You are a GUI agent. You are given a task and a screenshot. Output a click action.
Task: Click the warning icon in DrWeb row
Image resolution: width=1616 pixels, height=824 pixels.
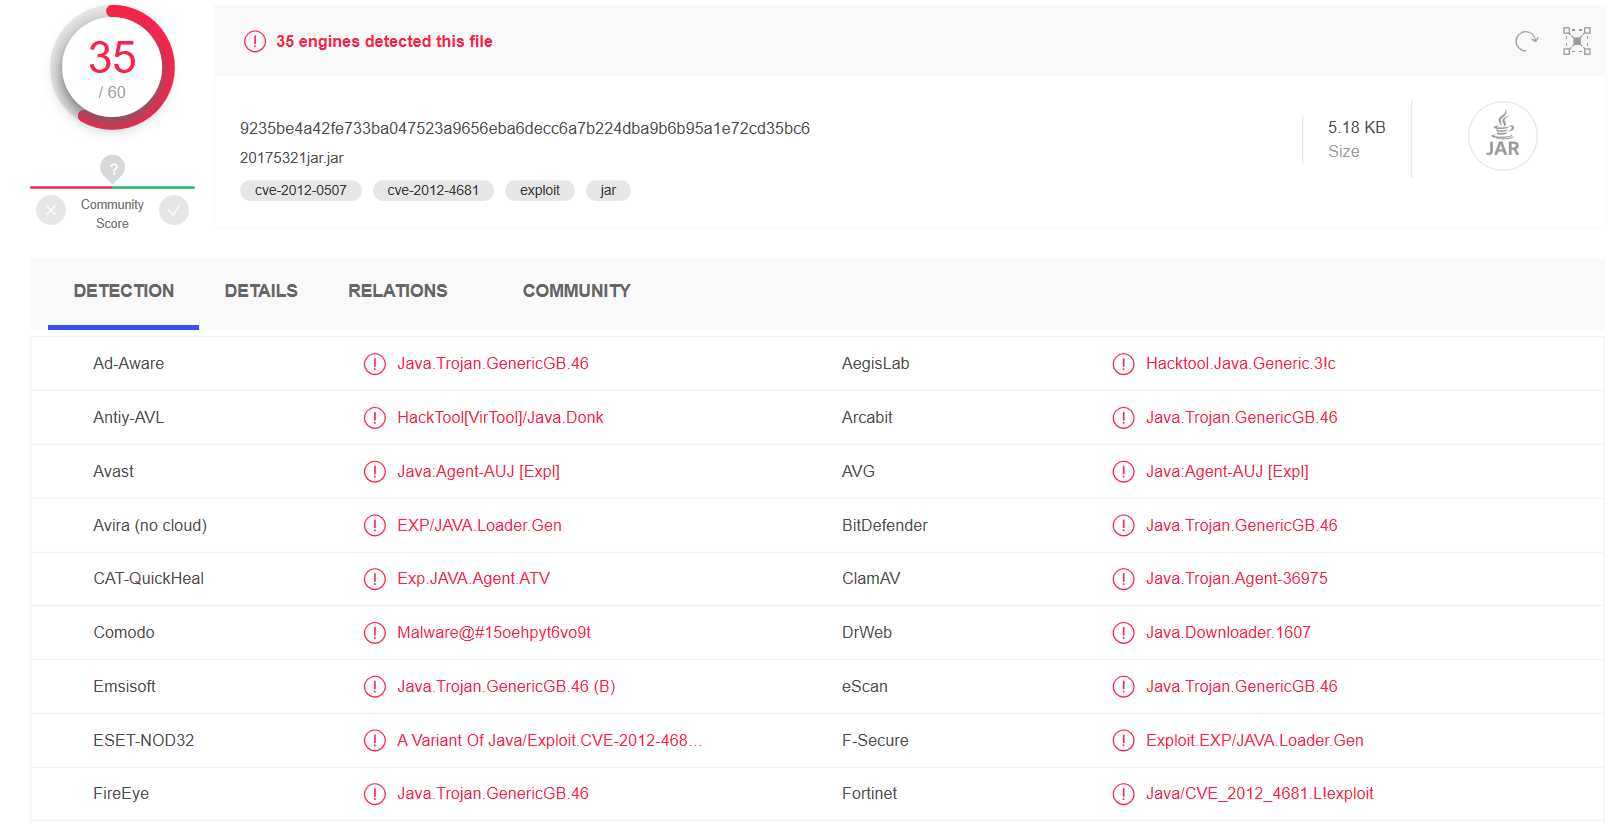[x=1123, y=633]
